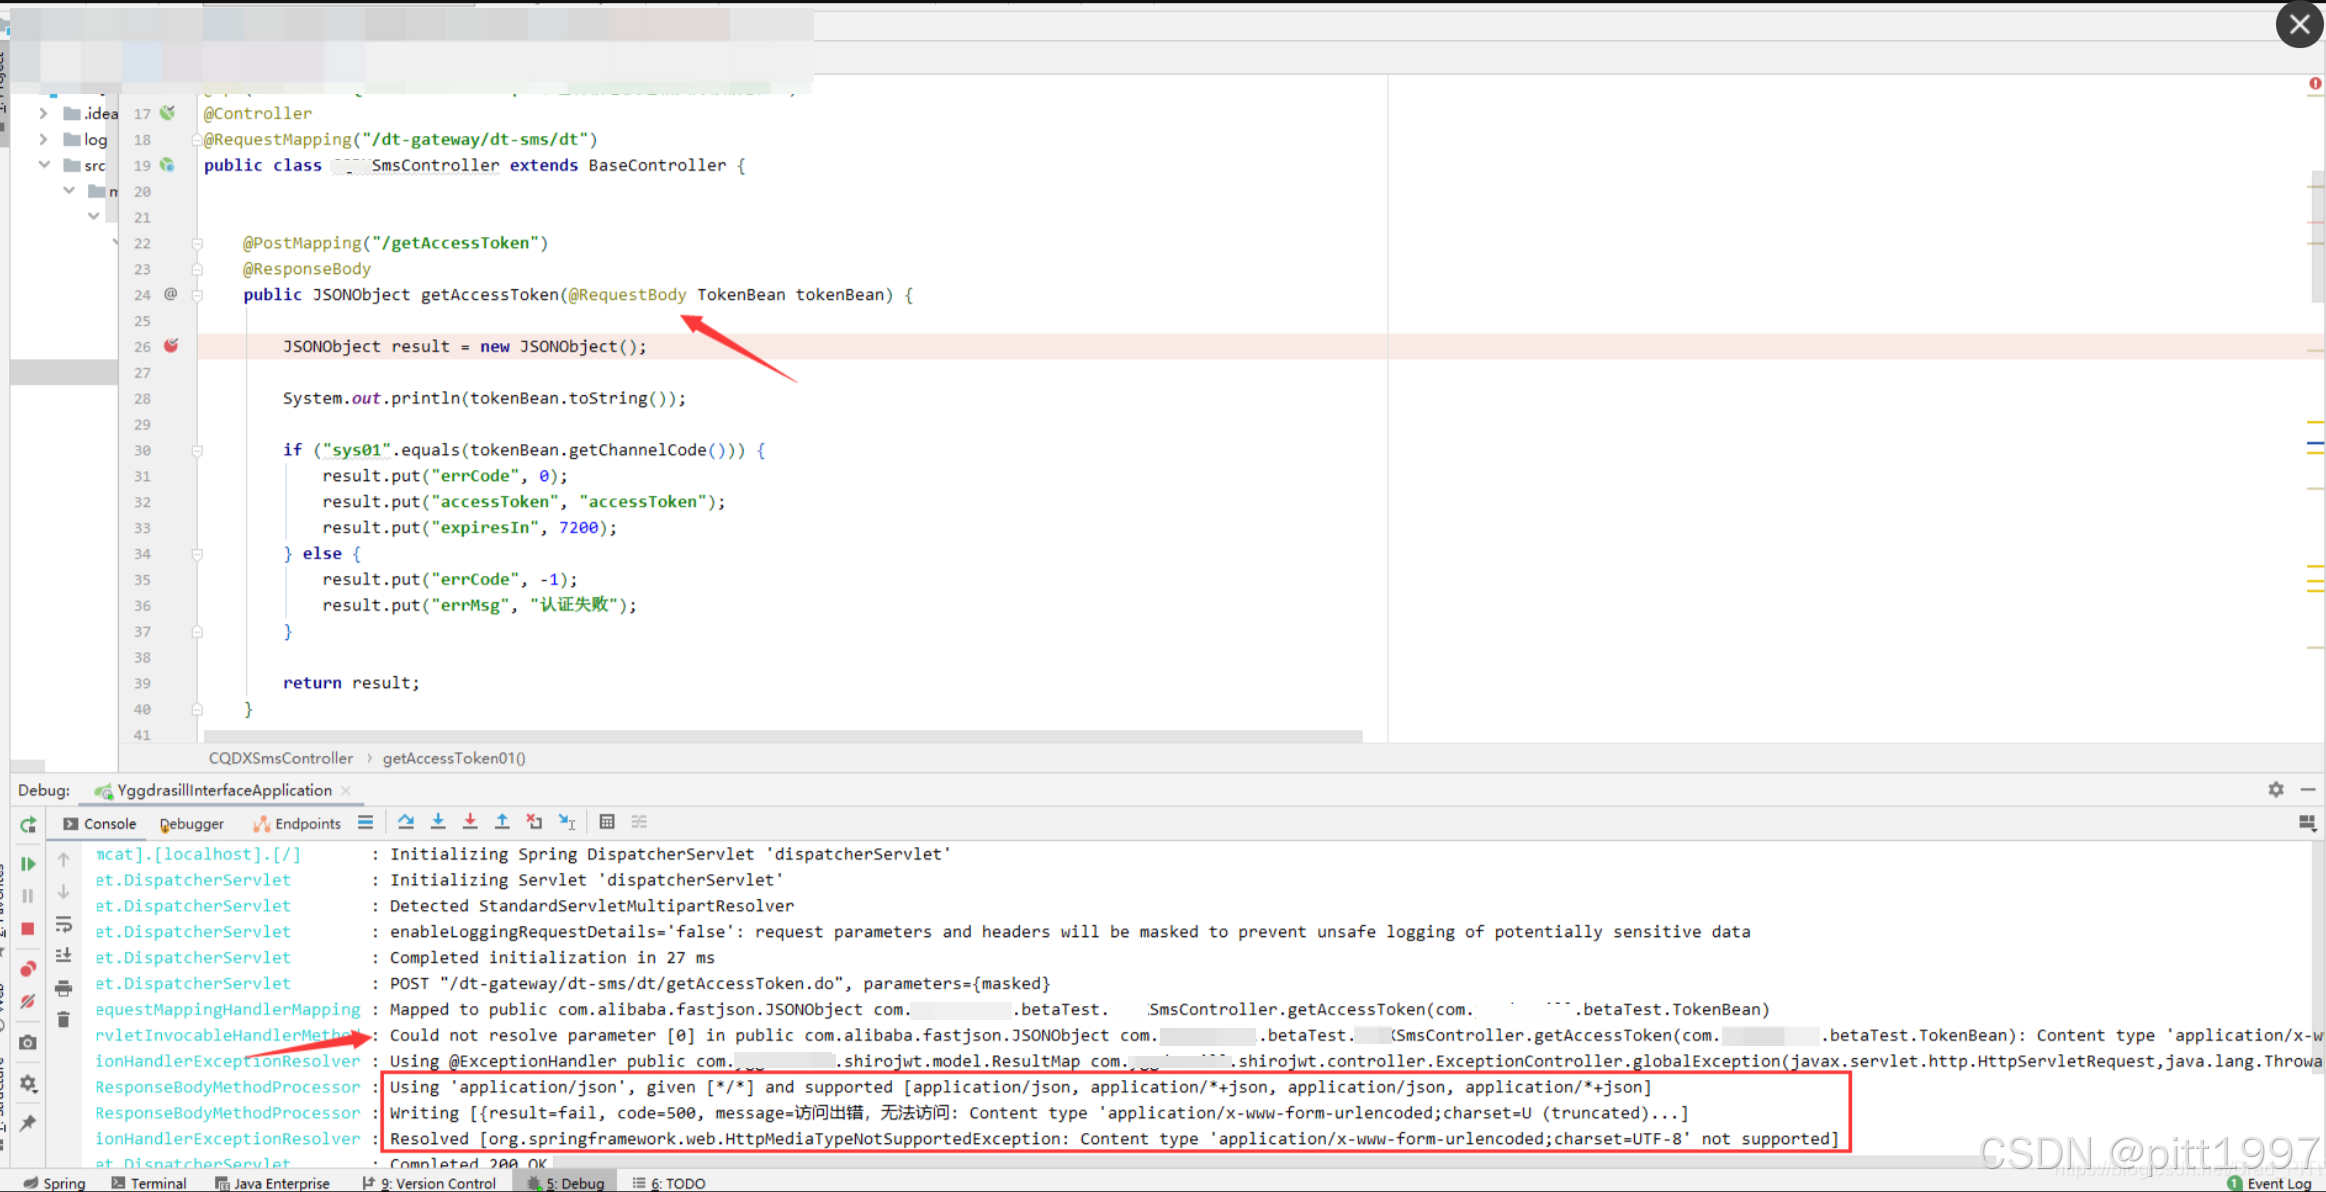Click the Rerun application icon

28,825
